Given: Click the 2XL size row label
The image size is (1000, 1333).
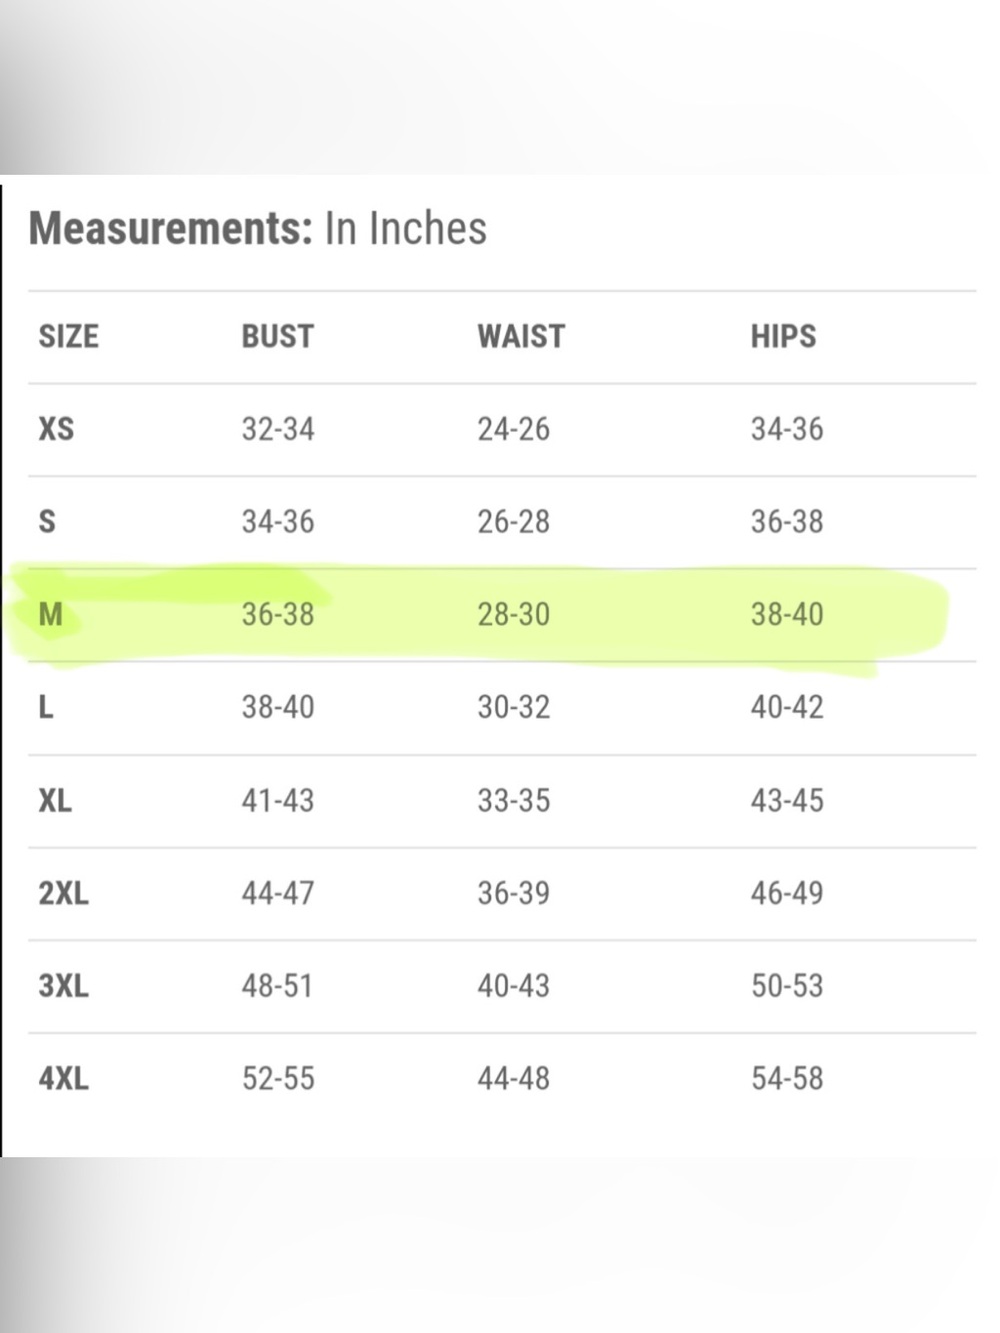Looking at the screenshot, I should coord(64,892).
